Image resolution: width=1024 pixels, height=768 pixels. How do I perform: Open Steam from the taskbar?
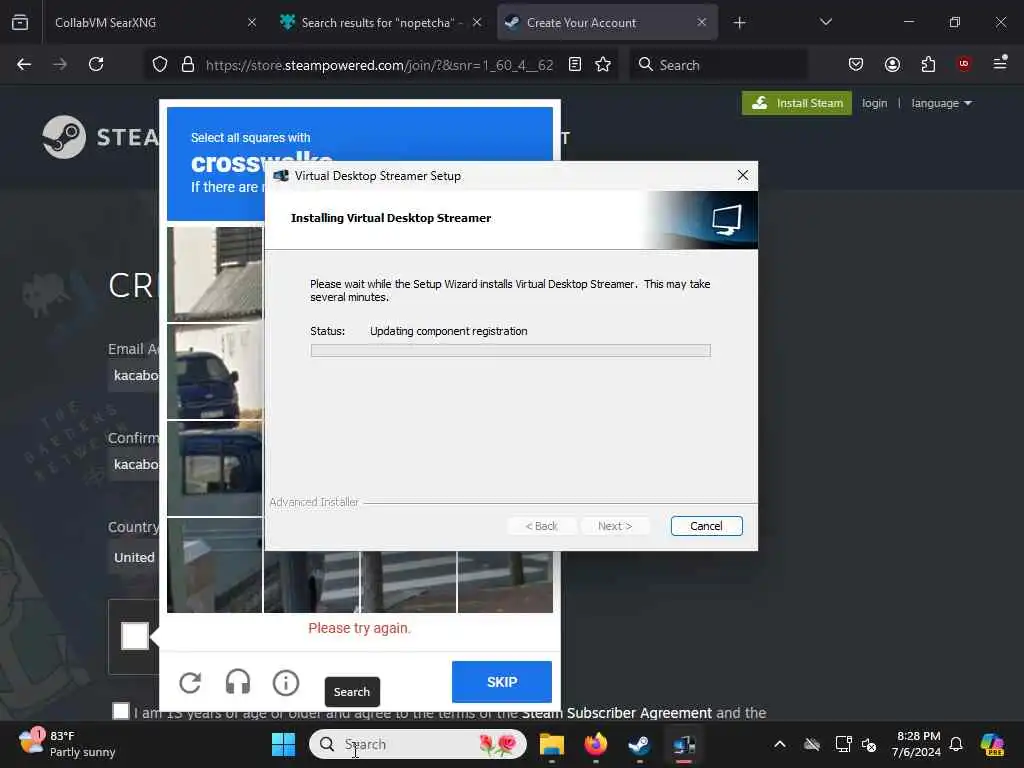pos(639,744)
